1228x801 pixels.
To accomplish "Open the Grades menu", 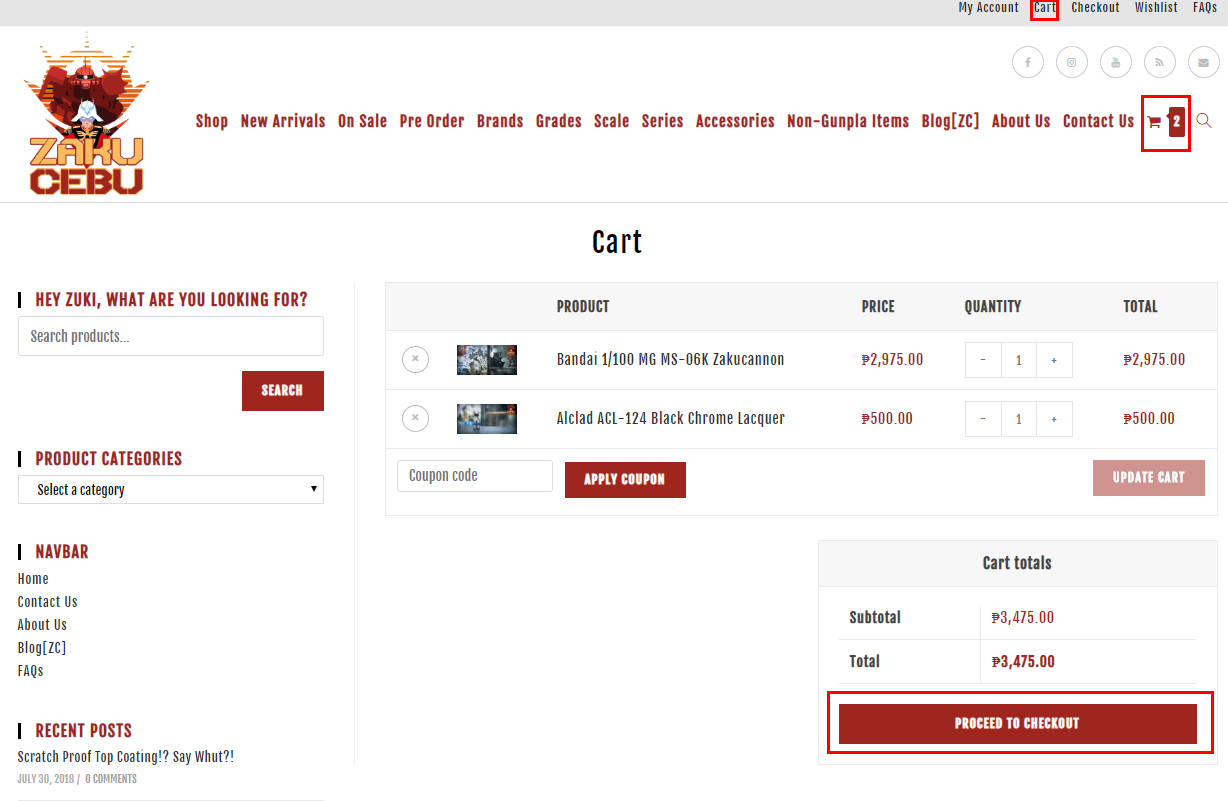I will coord(559,121).
